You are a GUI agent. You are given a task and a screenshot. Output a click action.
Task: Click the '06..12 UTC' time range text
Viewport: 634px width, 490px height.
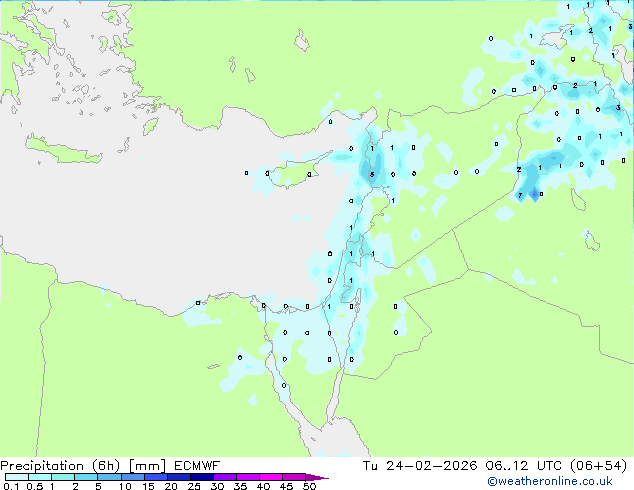tap(524, 466)
